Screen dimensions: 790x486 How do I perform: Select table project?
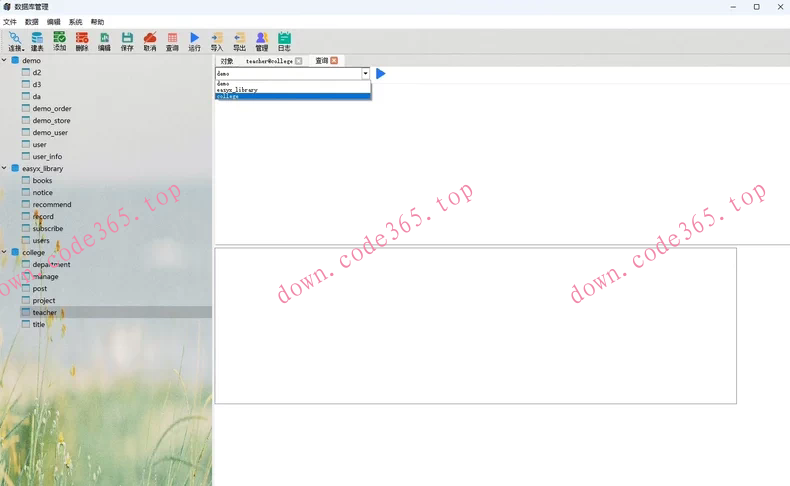[x=44, y=301]
